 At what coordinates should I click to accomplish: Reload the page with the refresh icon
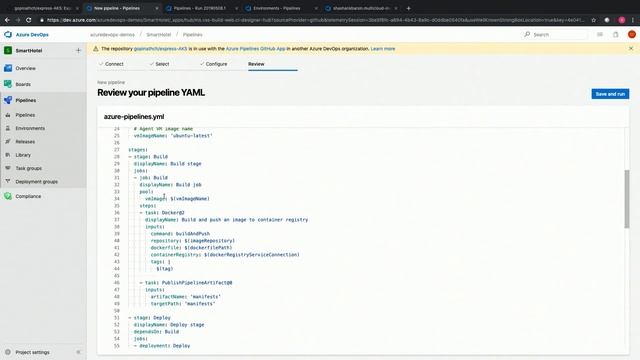[x=29, y=20]
